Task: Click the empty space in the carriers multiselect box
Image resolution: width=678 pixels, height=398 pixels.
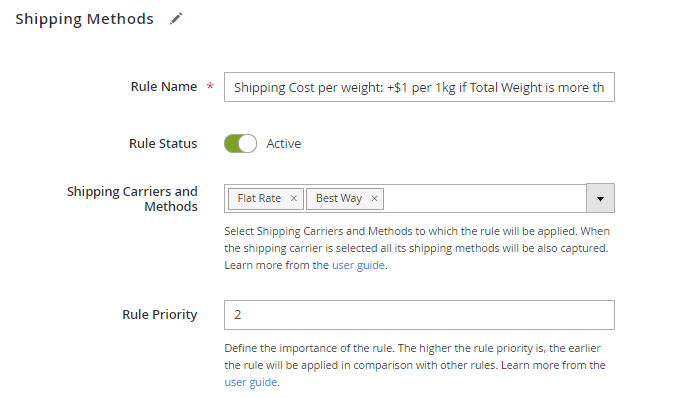Action: click(x=484, y=198)
